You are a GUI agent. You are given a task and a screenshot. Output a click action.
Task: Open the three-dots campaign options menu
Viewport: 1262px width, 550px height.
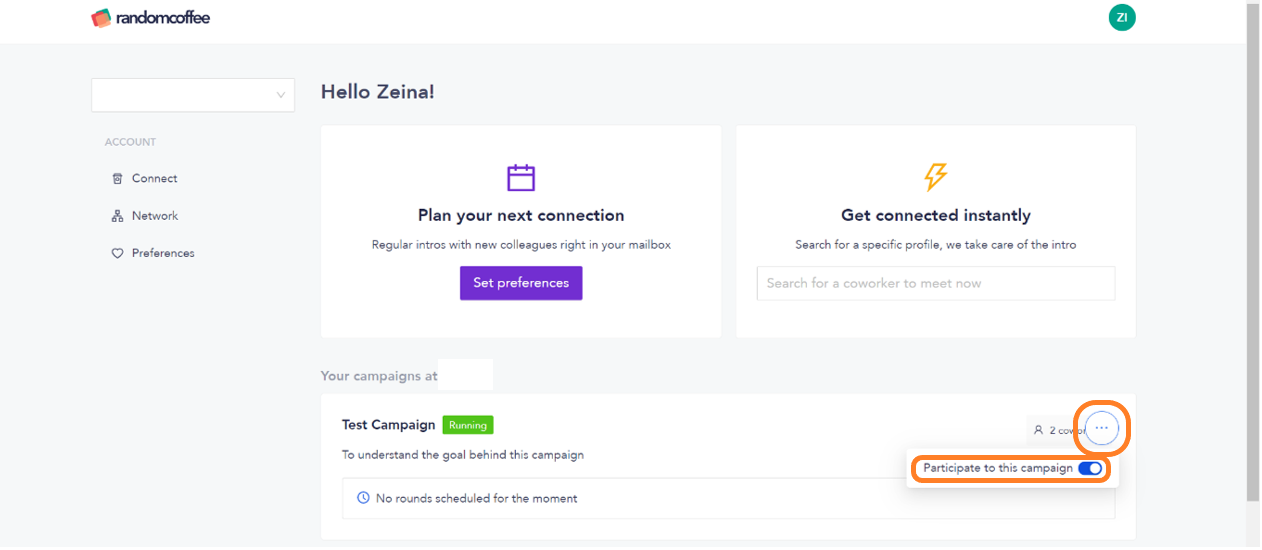pyautogui.click(x=1102, y=428)
